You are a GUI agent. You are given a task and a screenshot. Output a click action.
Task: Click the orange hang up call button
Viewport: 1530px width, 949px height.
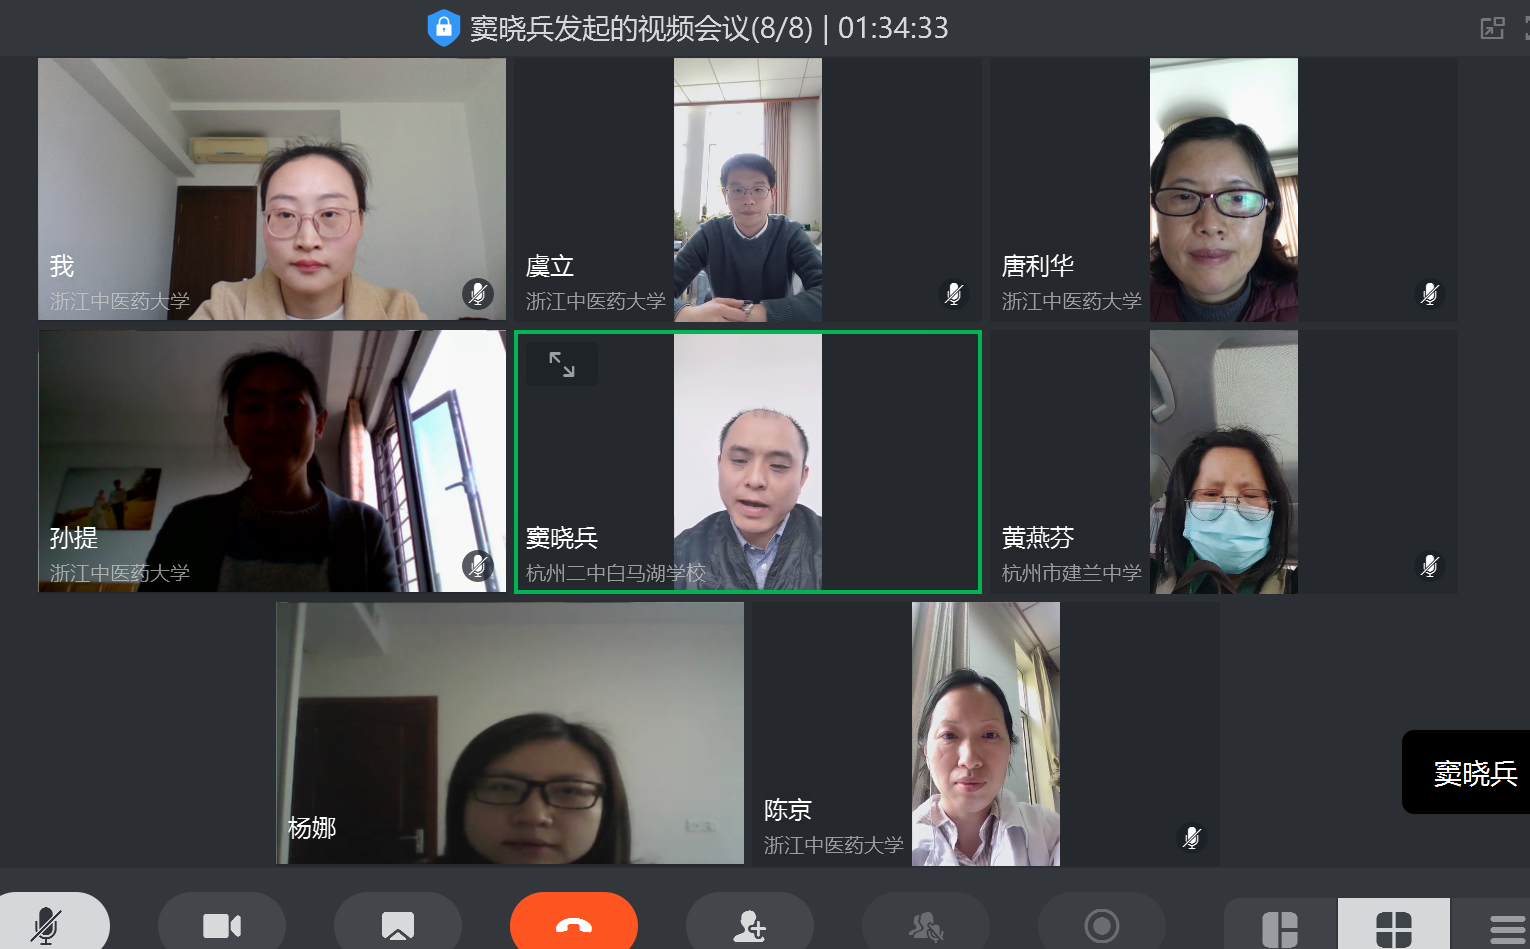[x=573, y=924]
